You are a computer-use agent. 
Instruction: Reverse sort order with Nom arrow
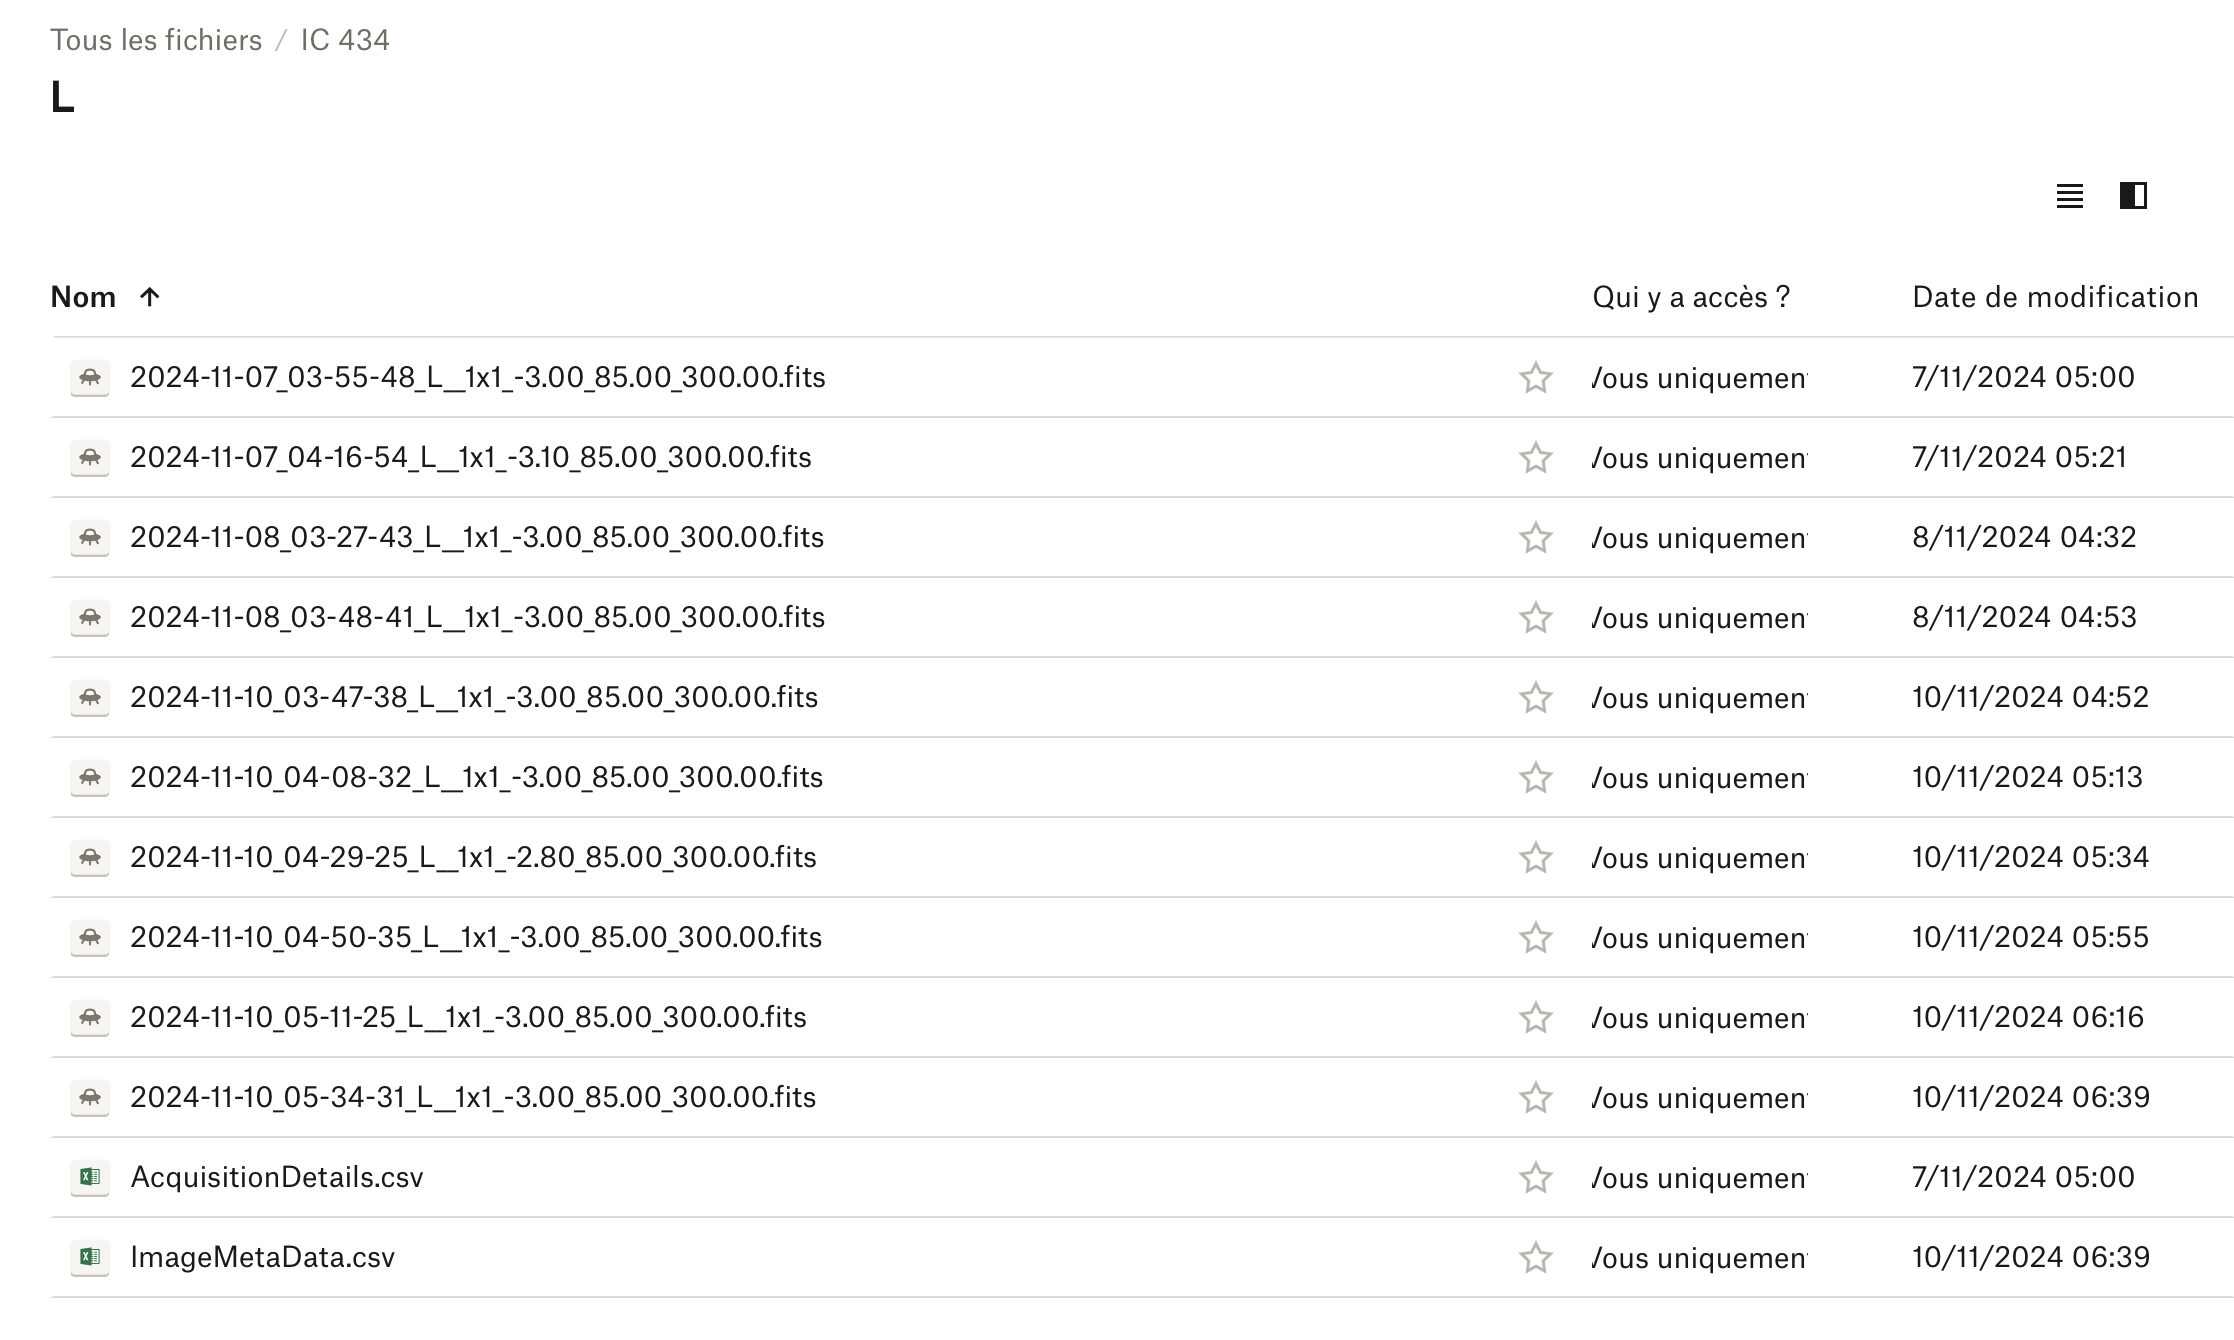coord(150,297)
